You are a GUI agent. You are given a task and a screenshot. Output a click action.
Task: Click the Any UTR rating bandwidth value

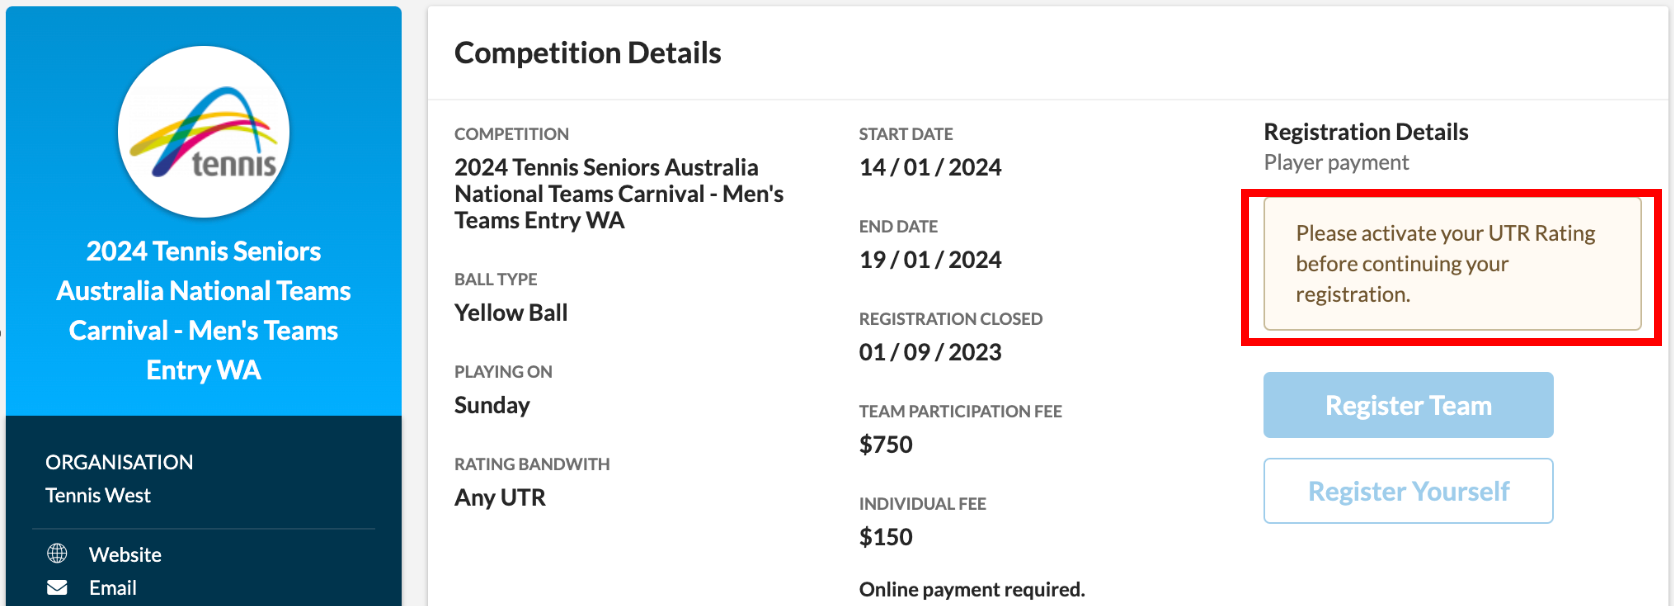500,497
